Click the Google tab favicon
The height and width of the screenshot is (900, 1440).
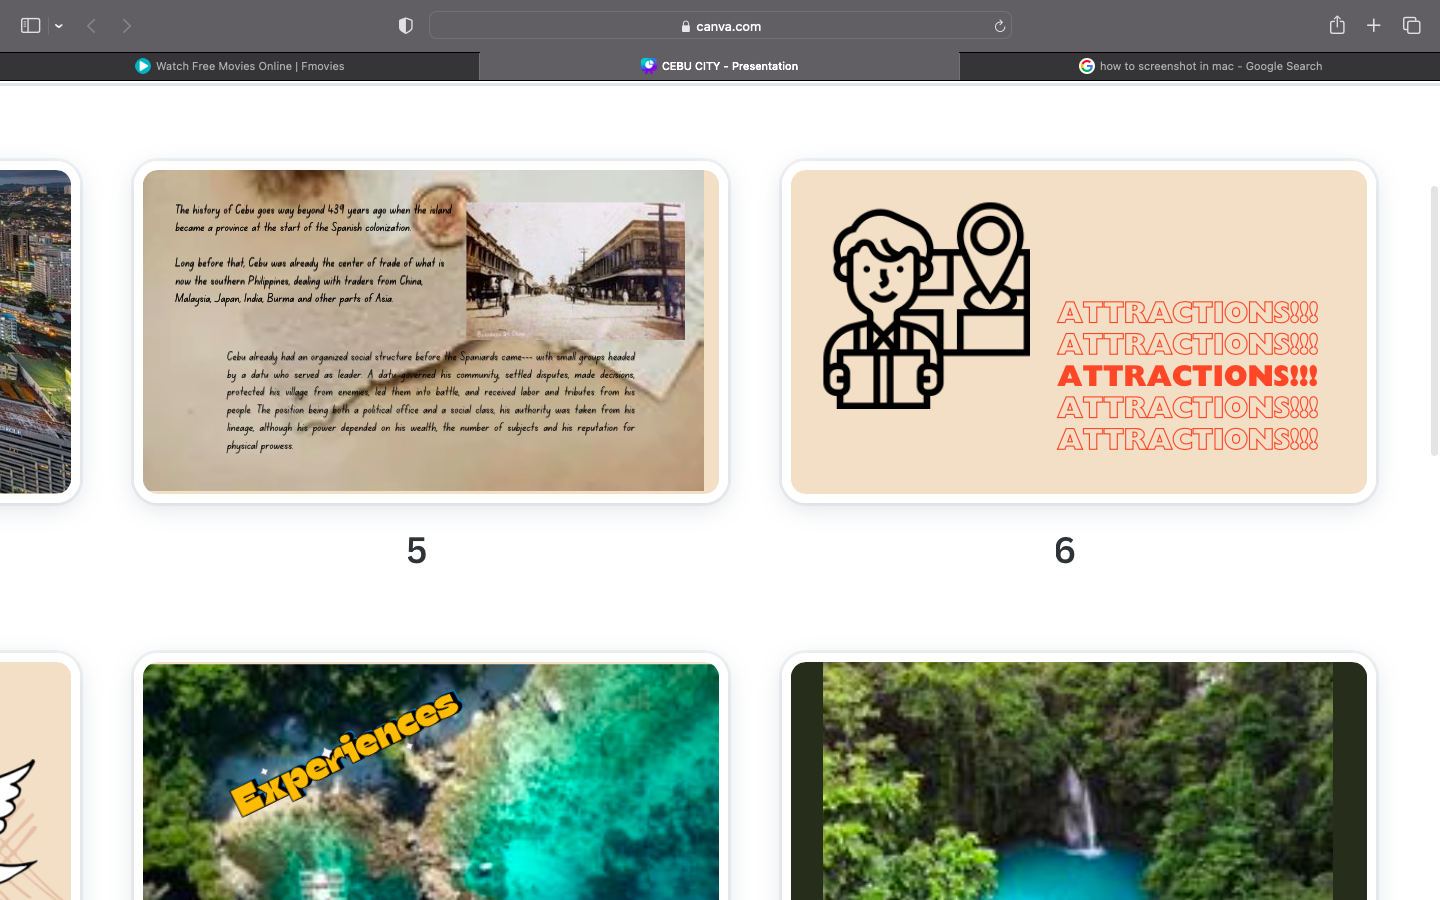pyautogui.click(x=1087, y=66)
